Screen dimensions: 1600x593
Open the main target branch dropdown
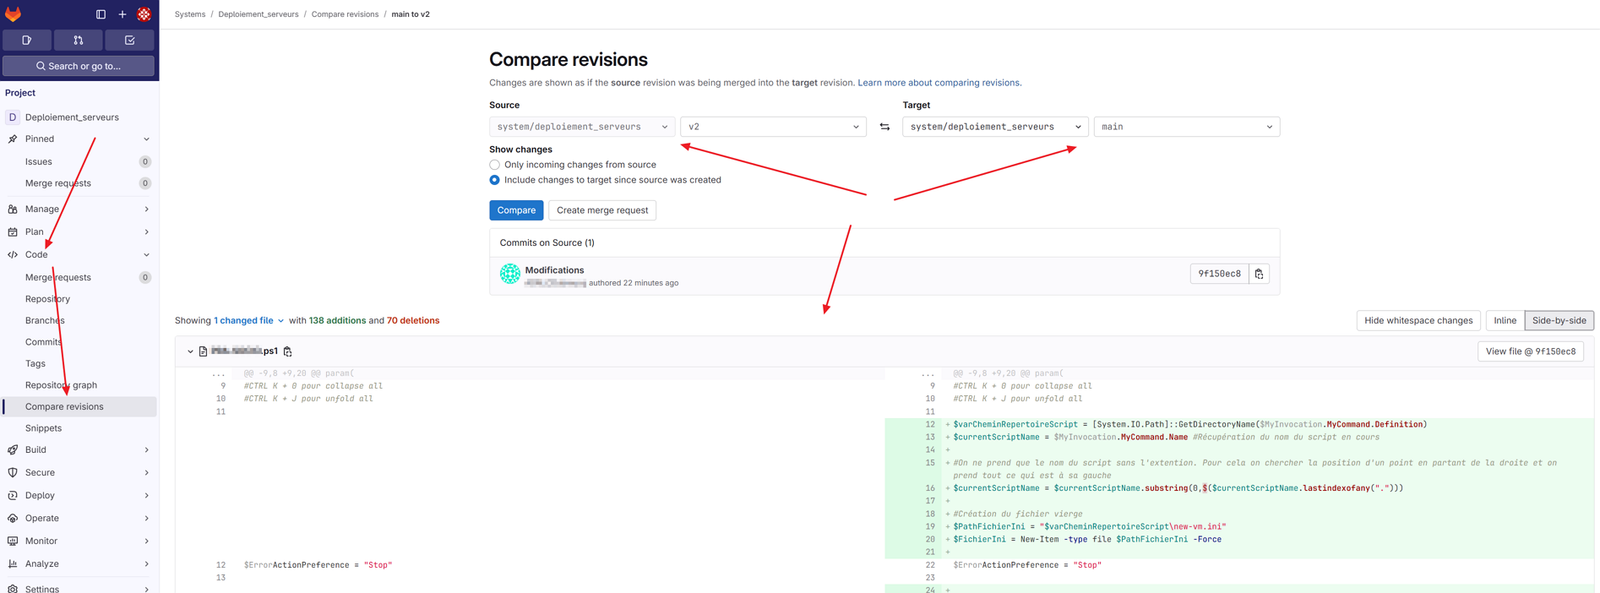[x=1186, y=127]
